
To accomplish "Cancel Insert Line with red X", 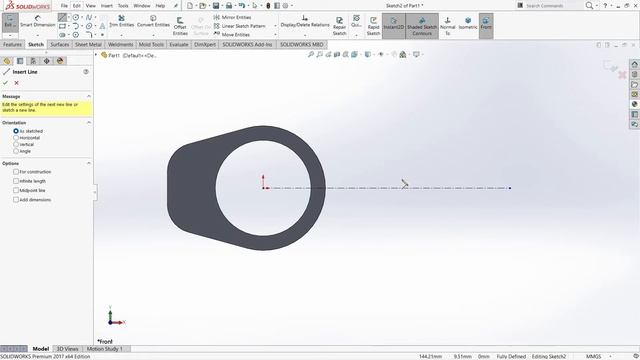I will click(17, 83).
